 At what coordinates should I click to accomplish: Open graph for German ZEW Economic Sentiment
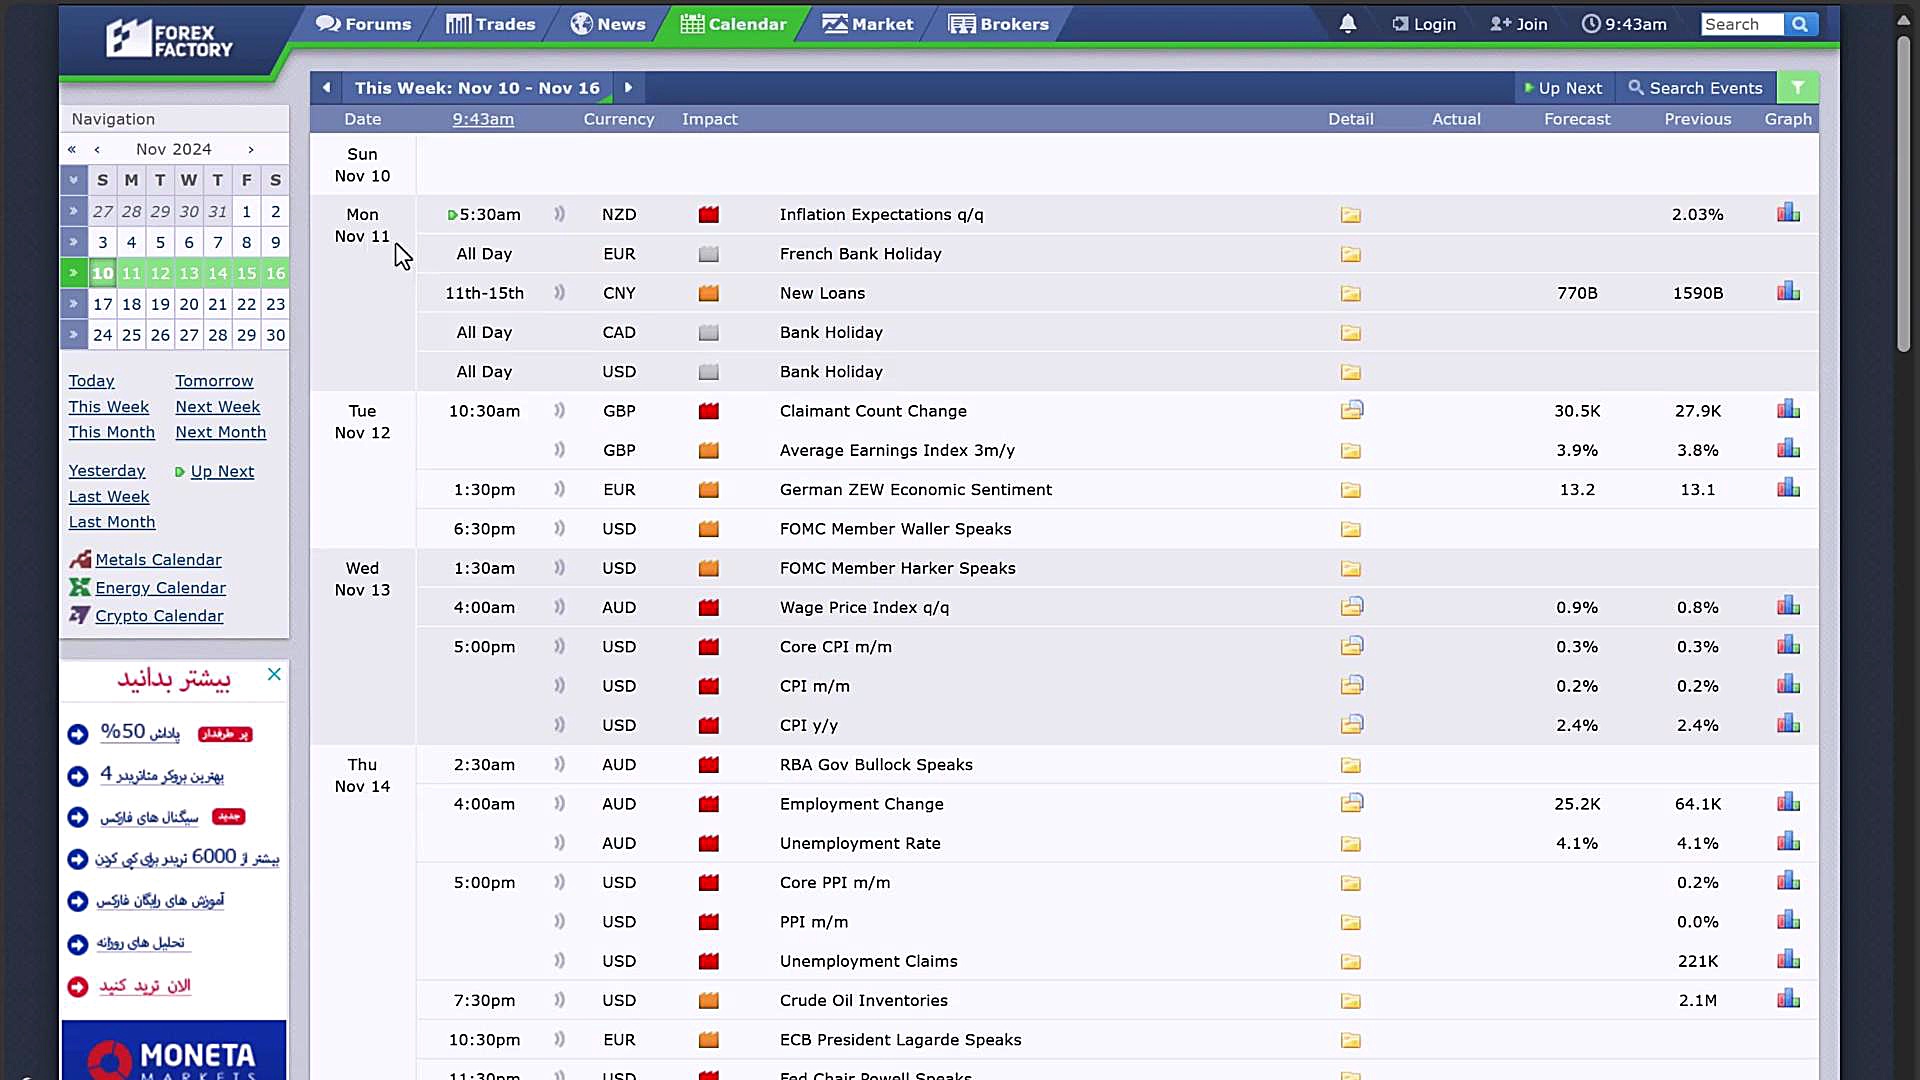[1788, 488]
